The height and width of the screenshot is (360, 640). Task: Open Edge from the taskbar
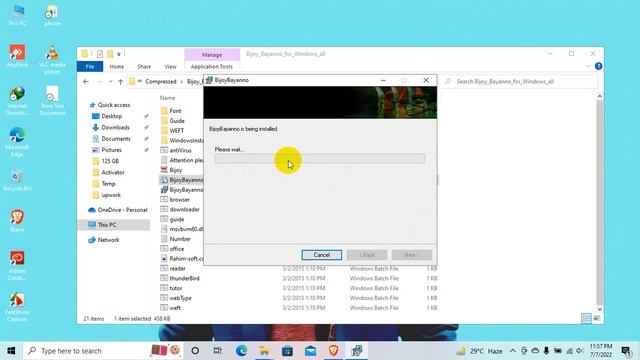pos(241,351)
